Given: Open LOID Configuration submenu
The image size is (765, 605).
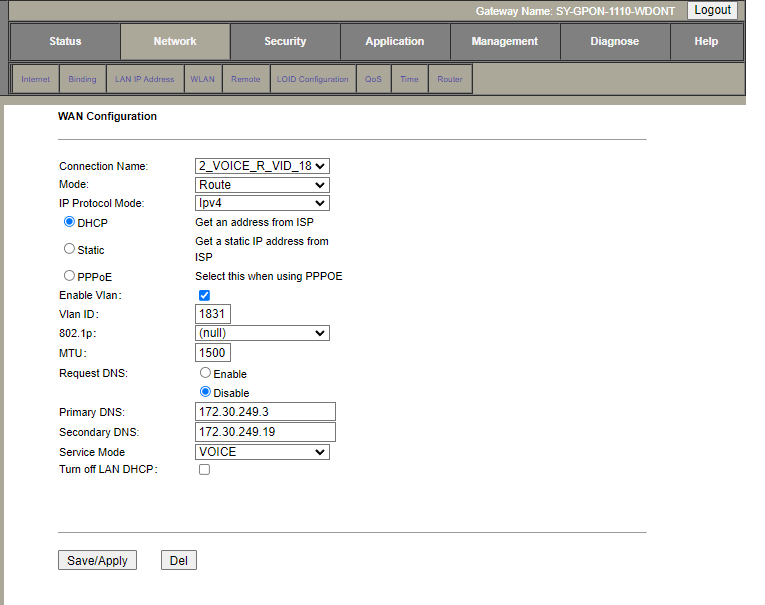Looking at the screenshot, I should (x=313, y=79).
